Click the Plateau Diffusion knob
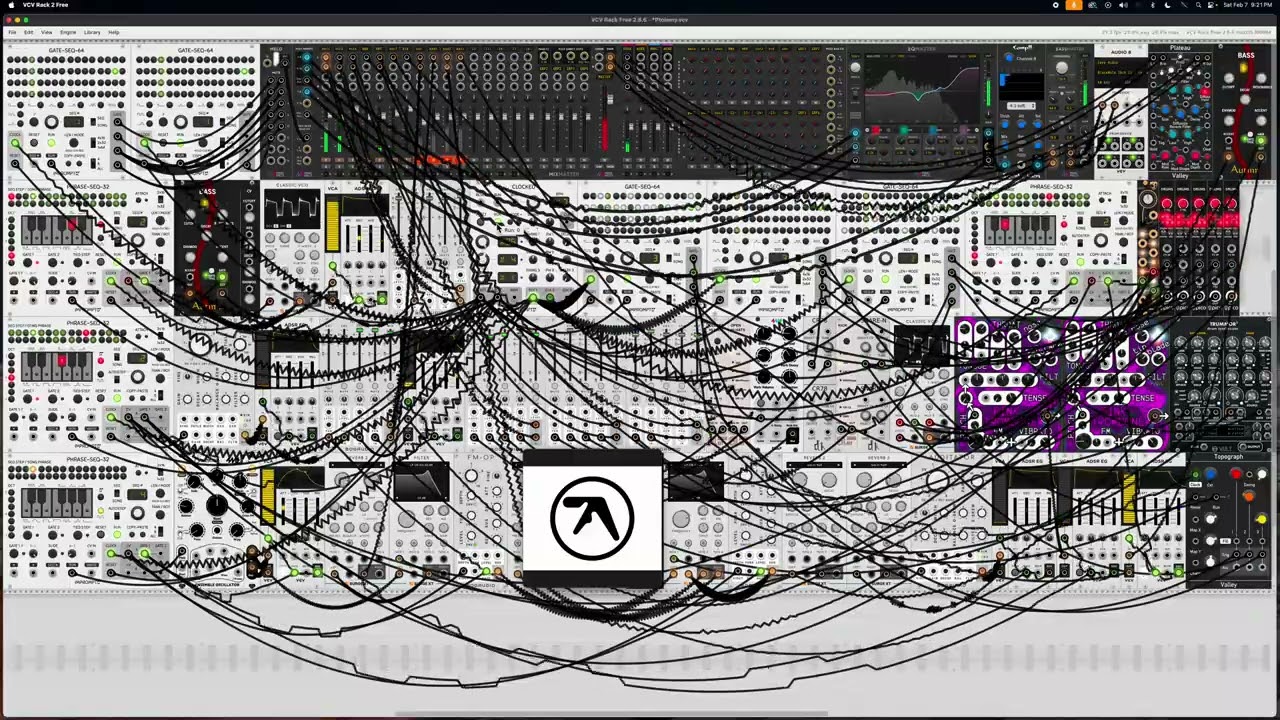Screen dimensions: 1280x720 [x=1180, y=114]
